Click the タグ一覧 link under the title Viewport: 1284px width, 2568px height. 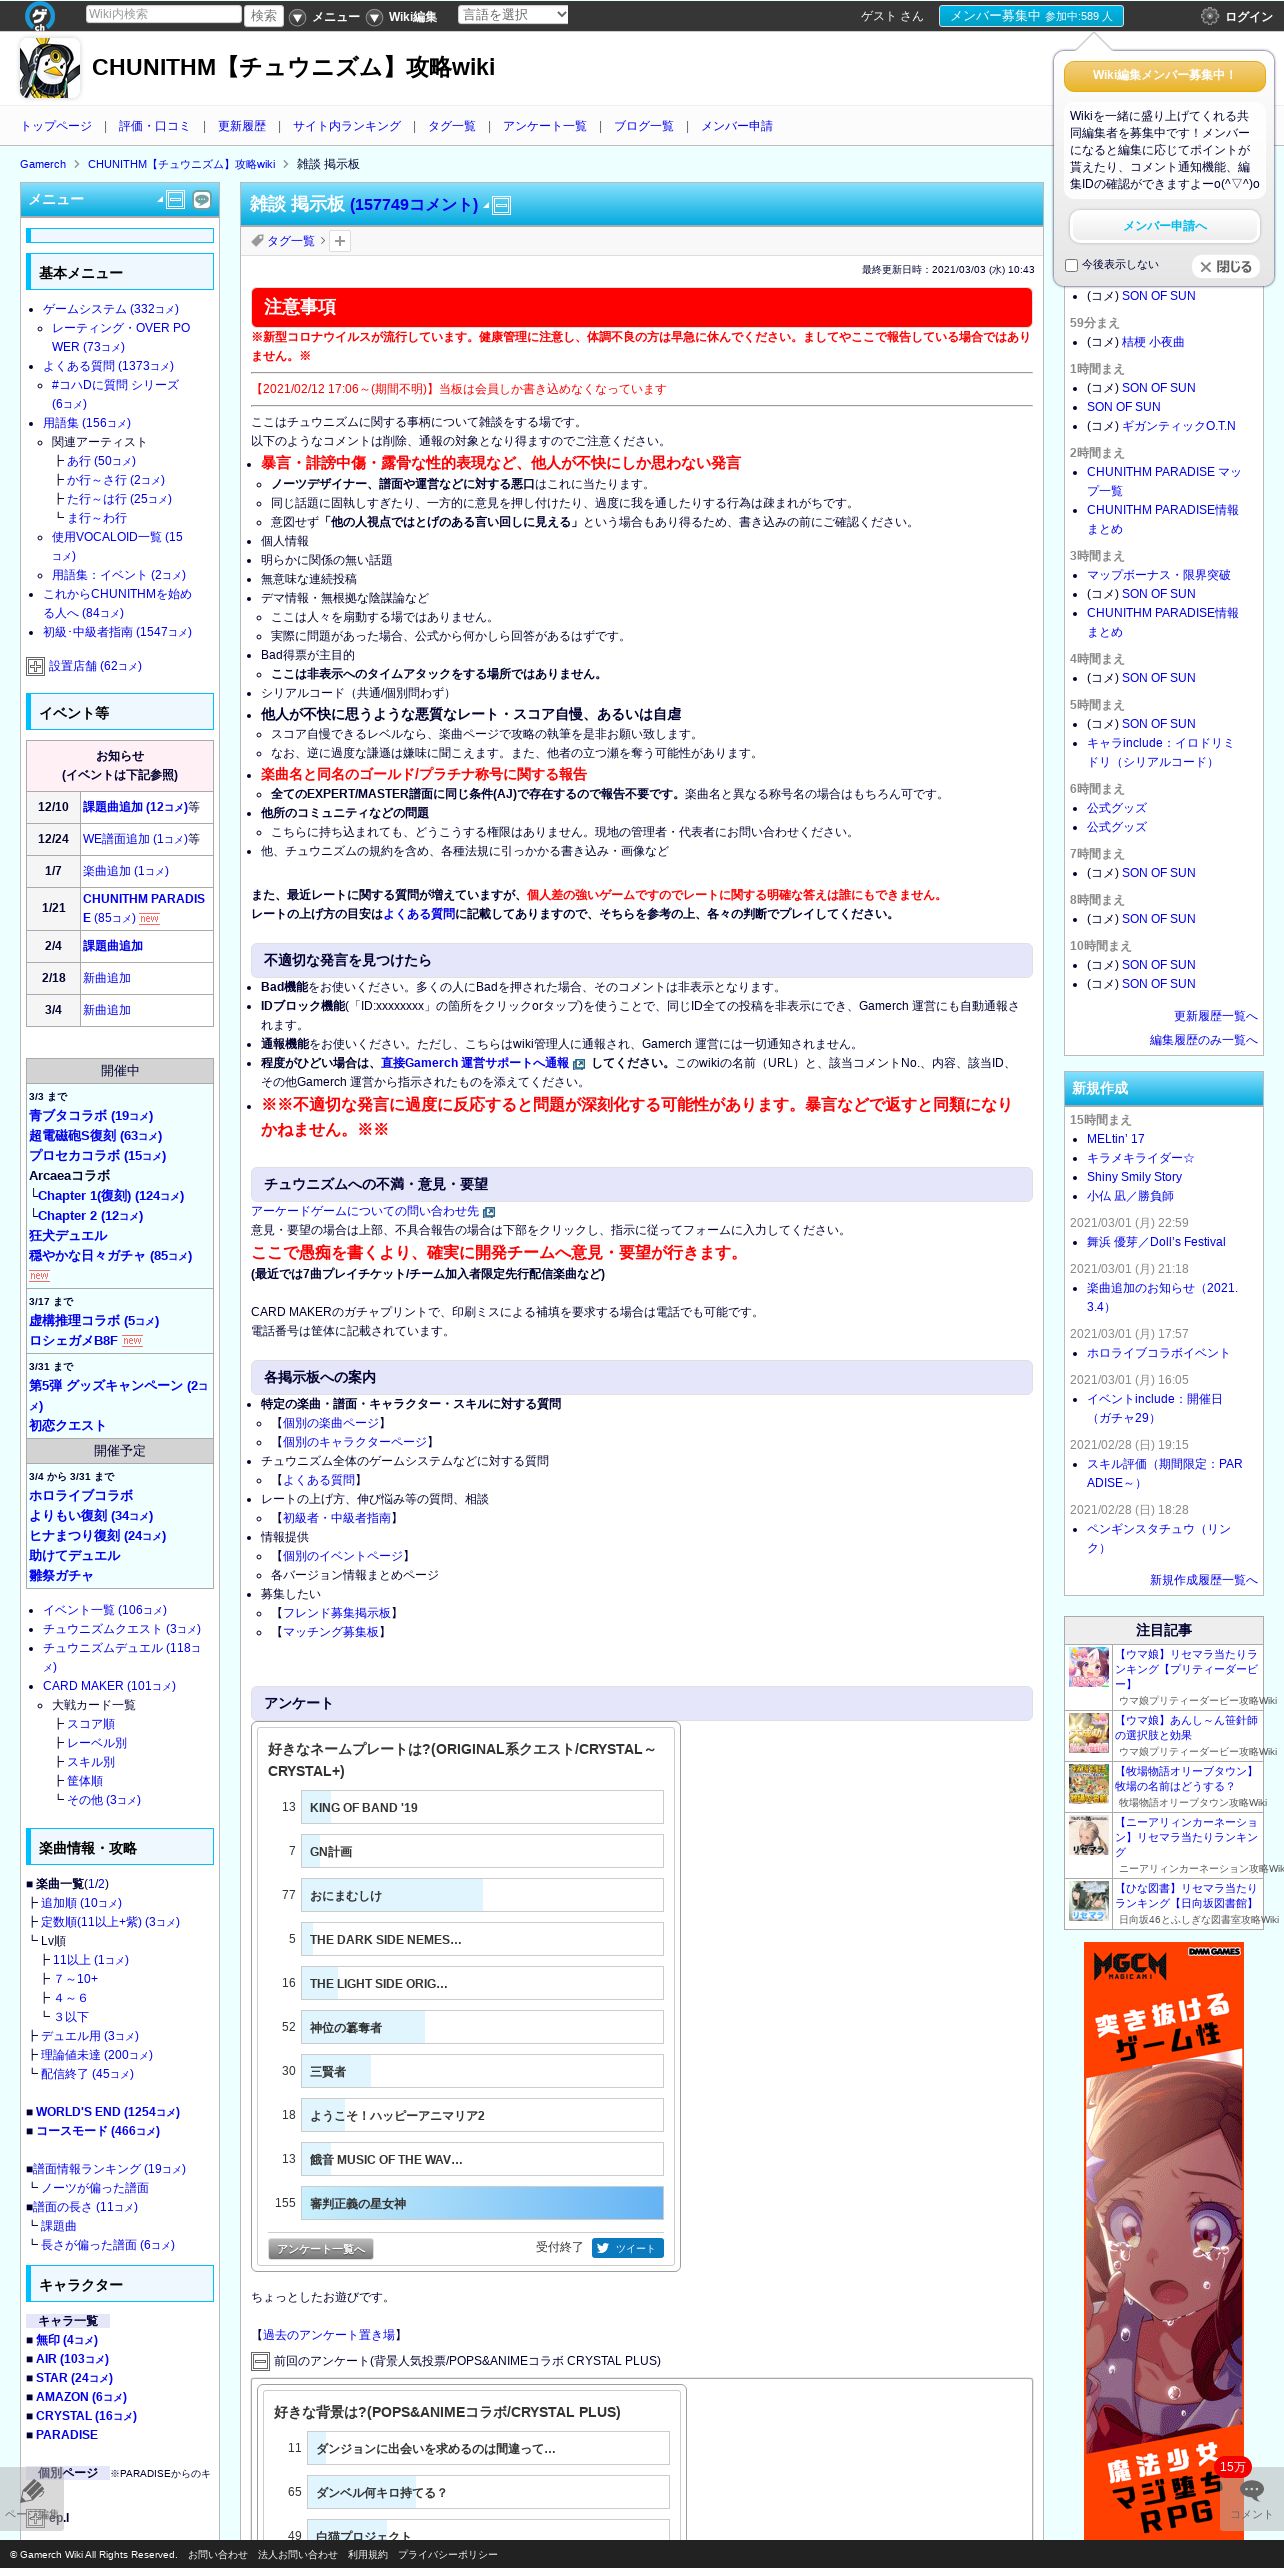click(x=290, y=241)
